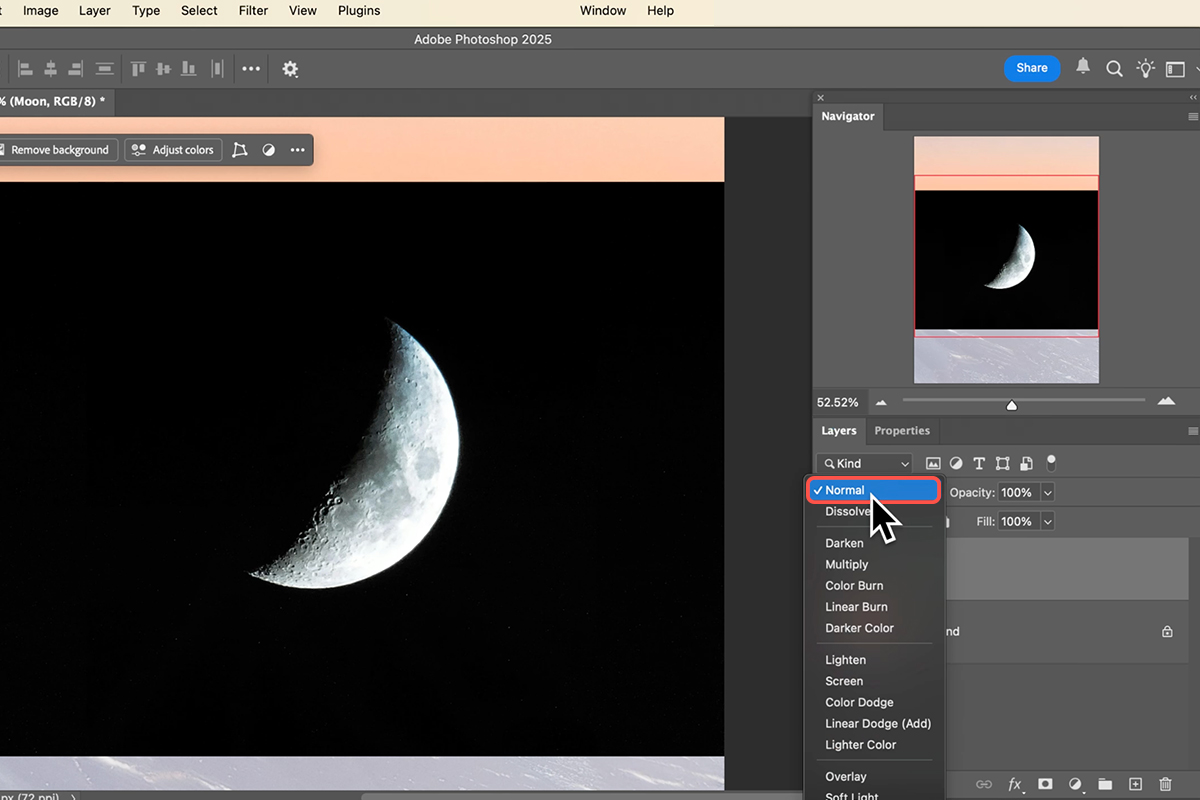The image size is (1200, 800).
Task: Open the search magnifier icon
Action: point(1114,68)
